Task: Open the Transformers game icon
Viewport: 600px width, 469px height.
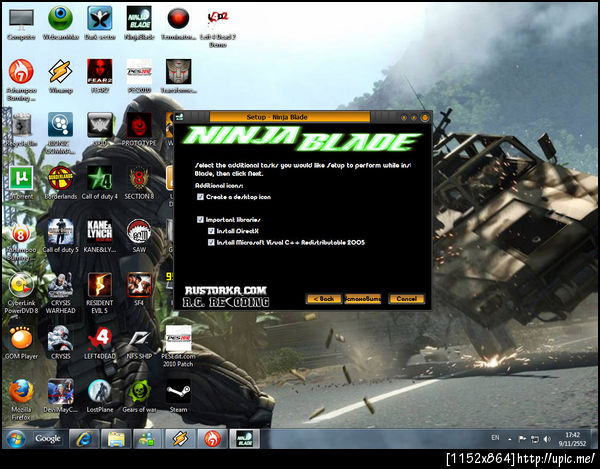Action: click(178, 76)
